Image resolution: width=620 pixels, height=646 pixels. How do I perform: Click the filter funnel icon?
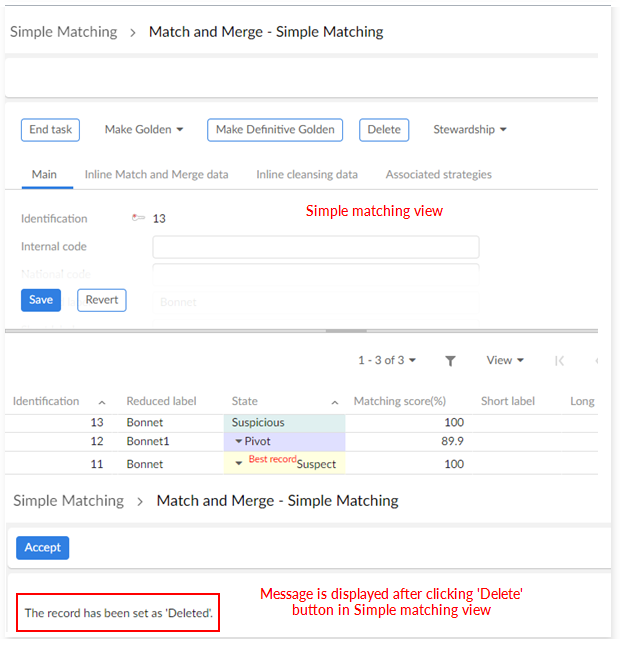click(450, 361)
